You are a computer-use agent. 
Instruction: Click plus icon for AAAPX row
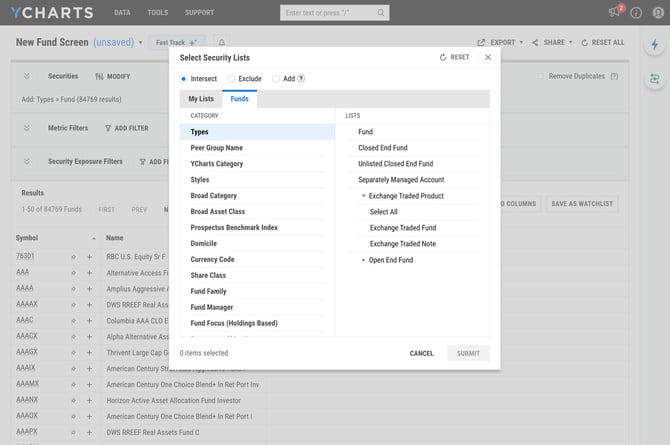(89, 433)
